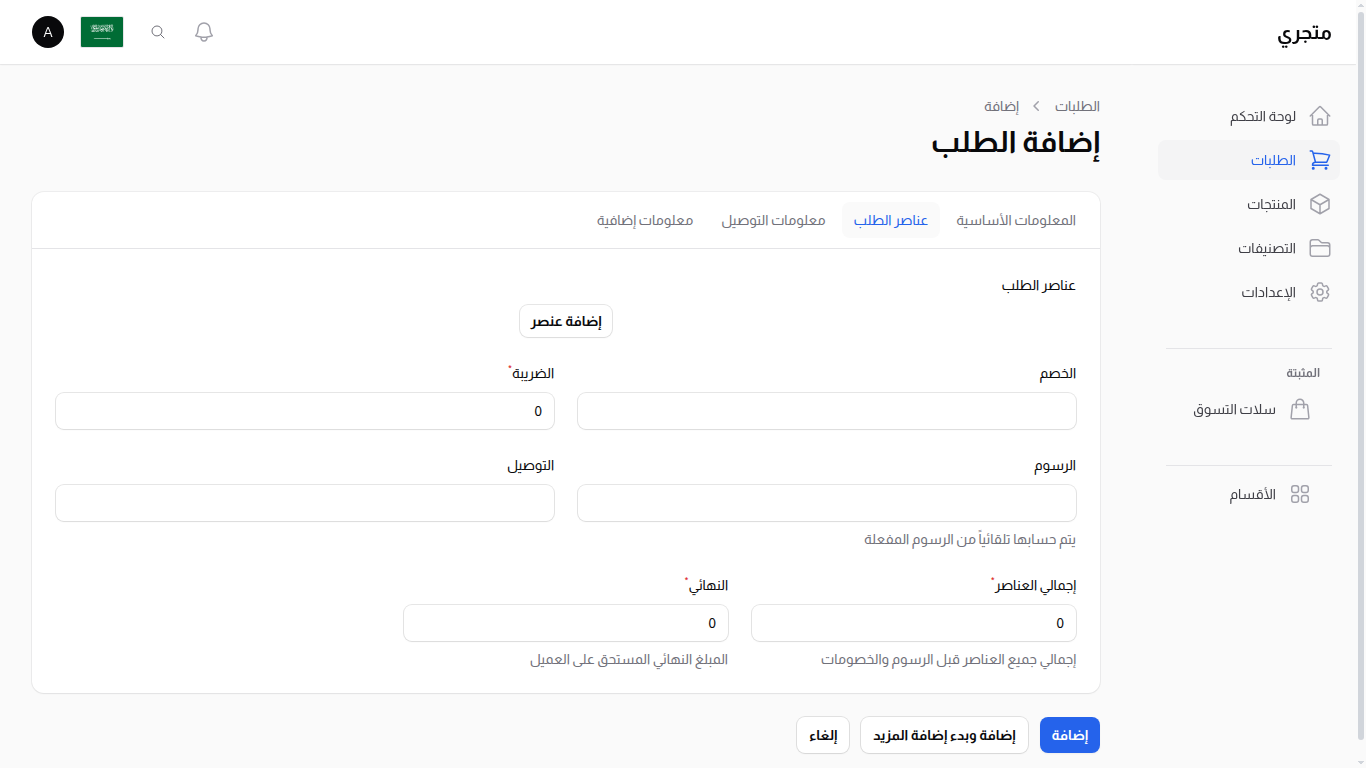Open the الإعدادات settings gear icon
This screenshot has height=768, width=1366.
[1320, 292]
